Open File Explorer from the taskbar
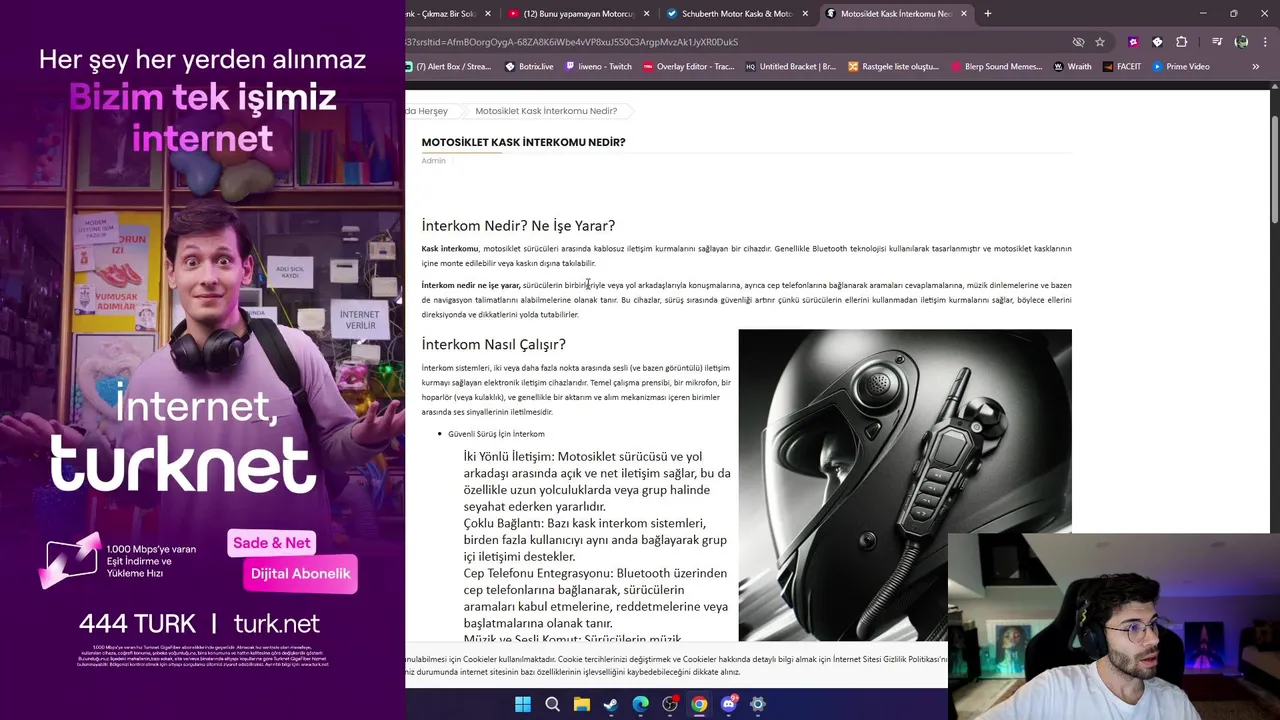 click(x=581, y=704)
